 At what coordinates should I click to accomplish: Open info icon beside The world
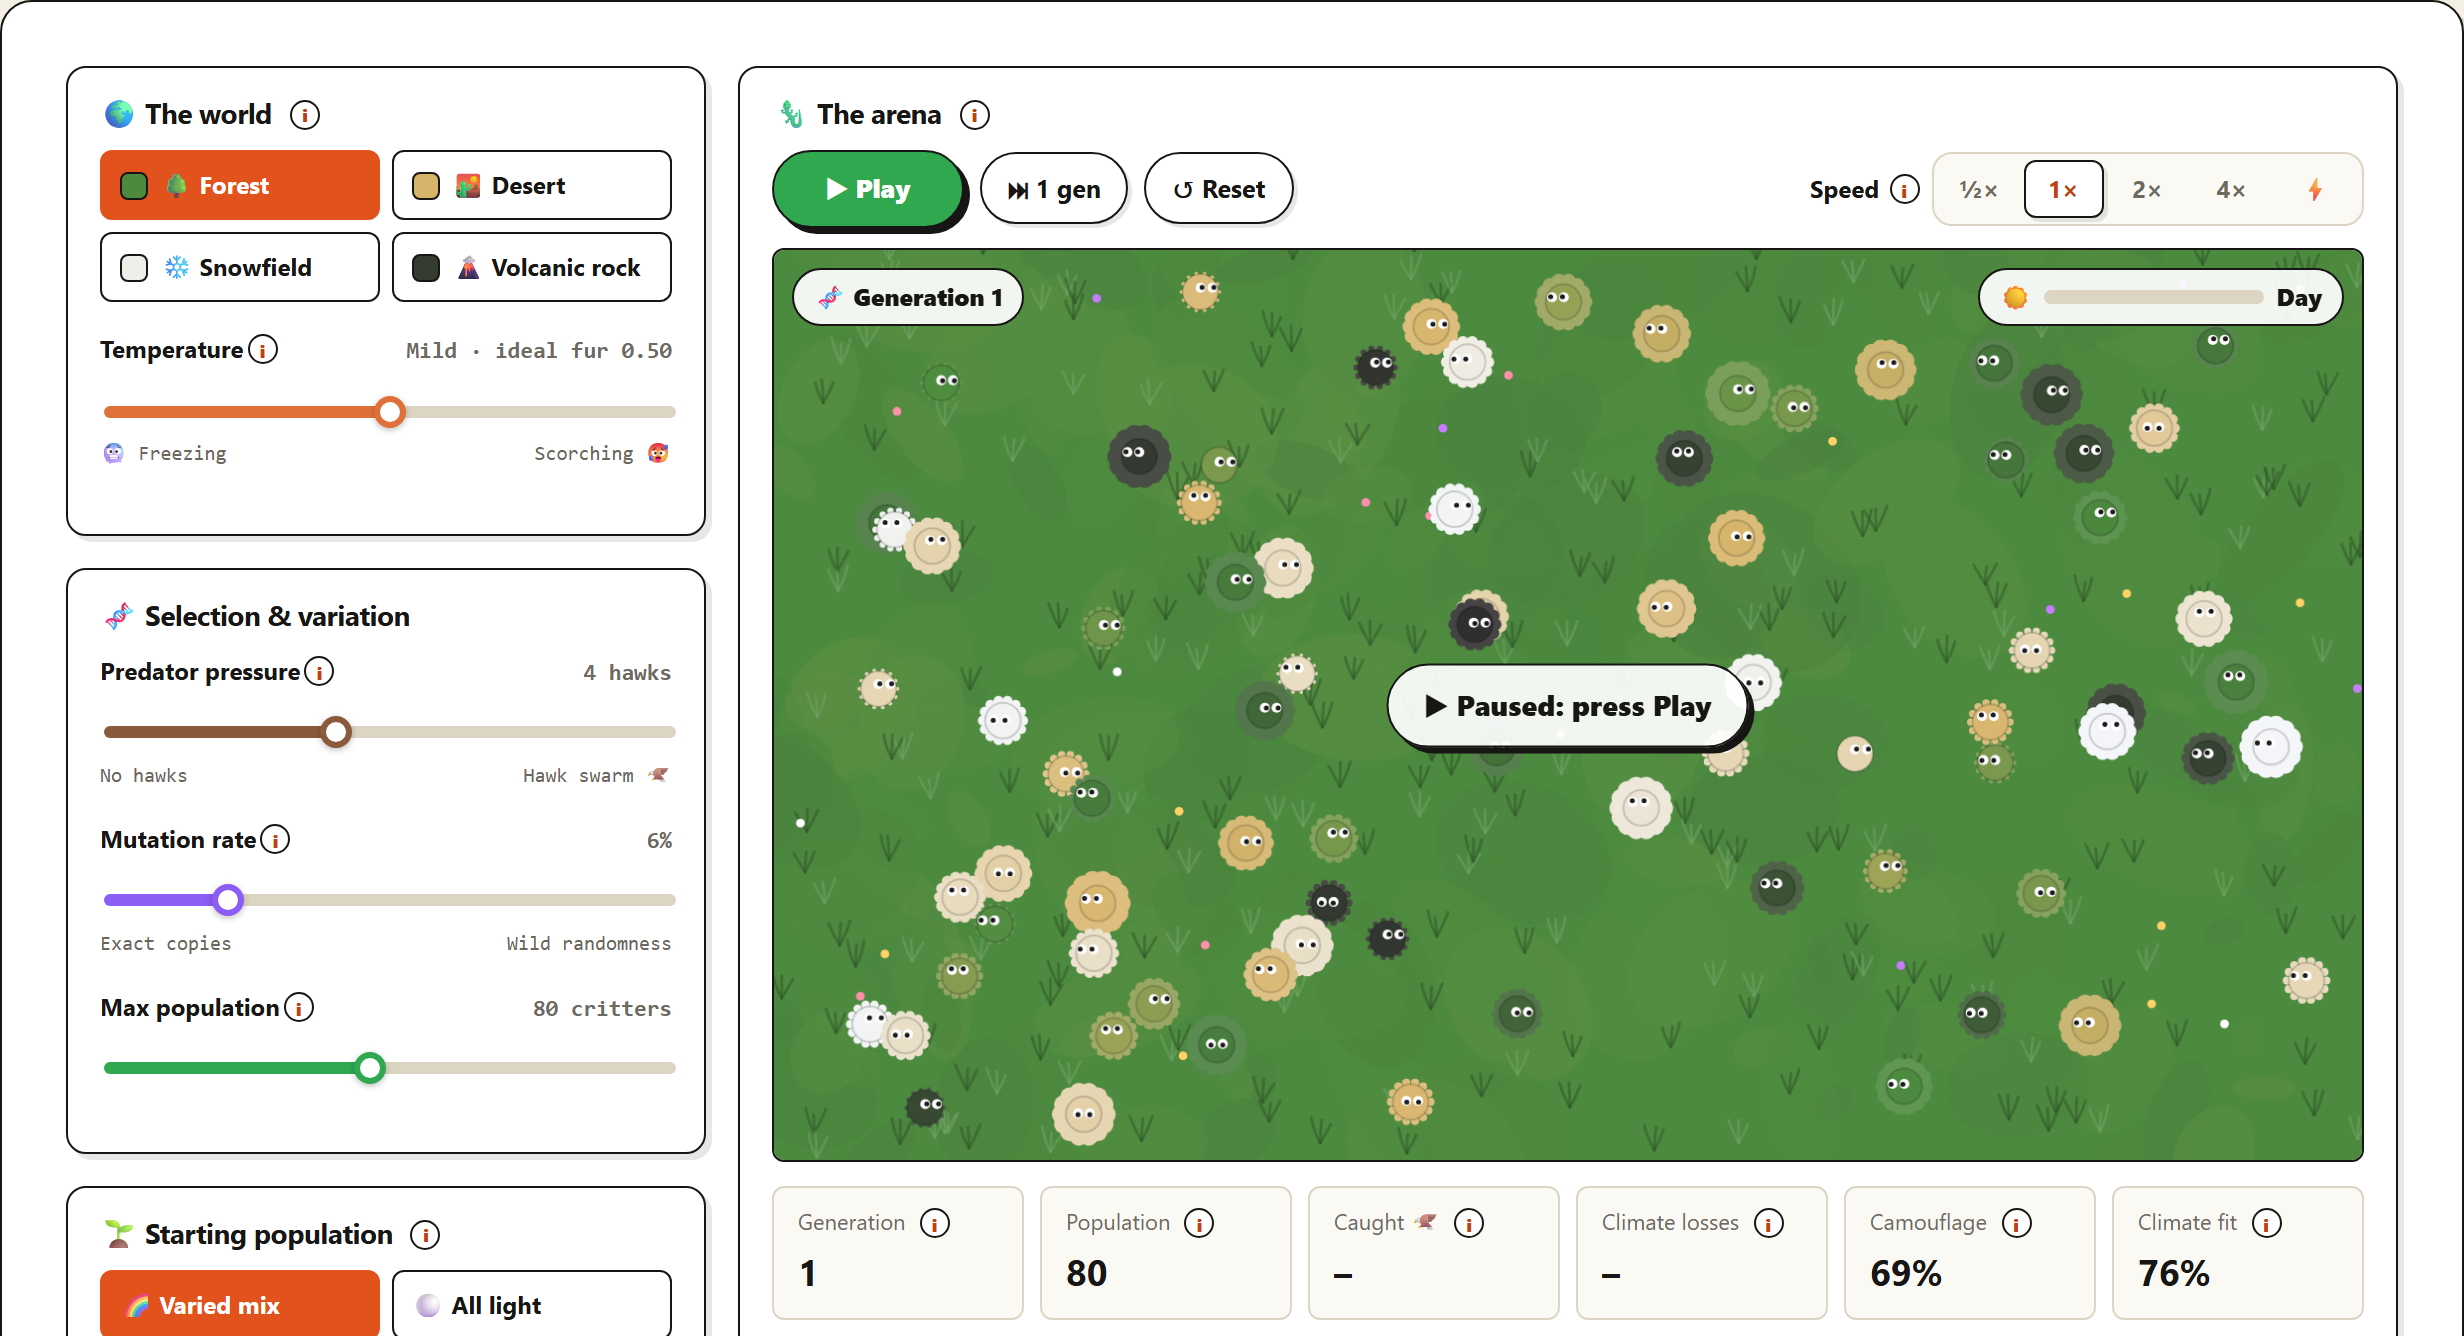tap(305, 115)
